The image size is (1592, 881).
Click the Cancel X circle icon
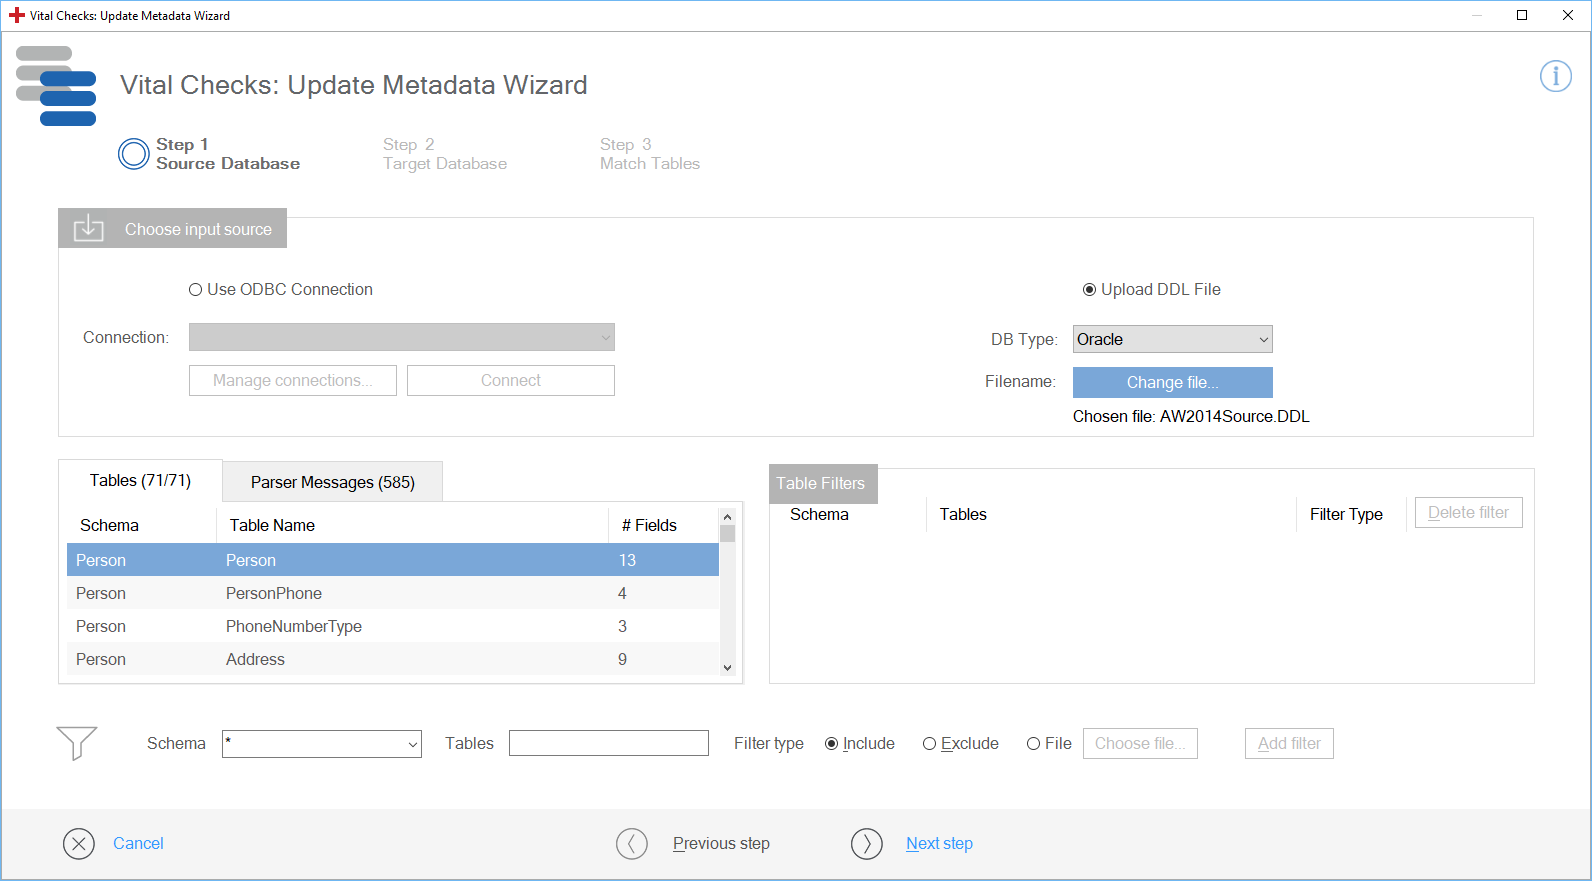[79, 844]
